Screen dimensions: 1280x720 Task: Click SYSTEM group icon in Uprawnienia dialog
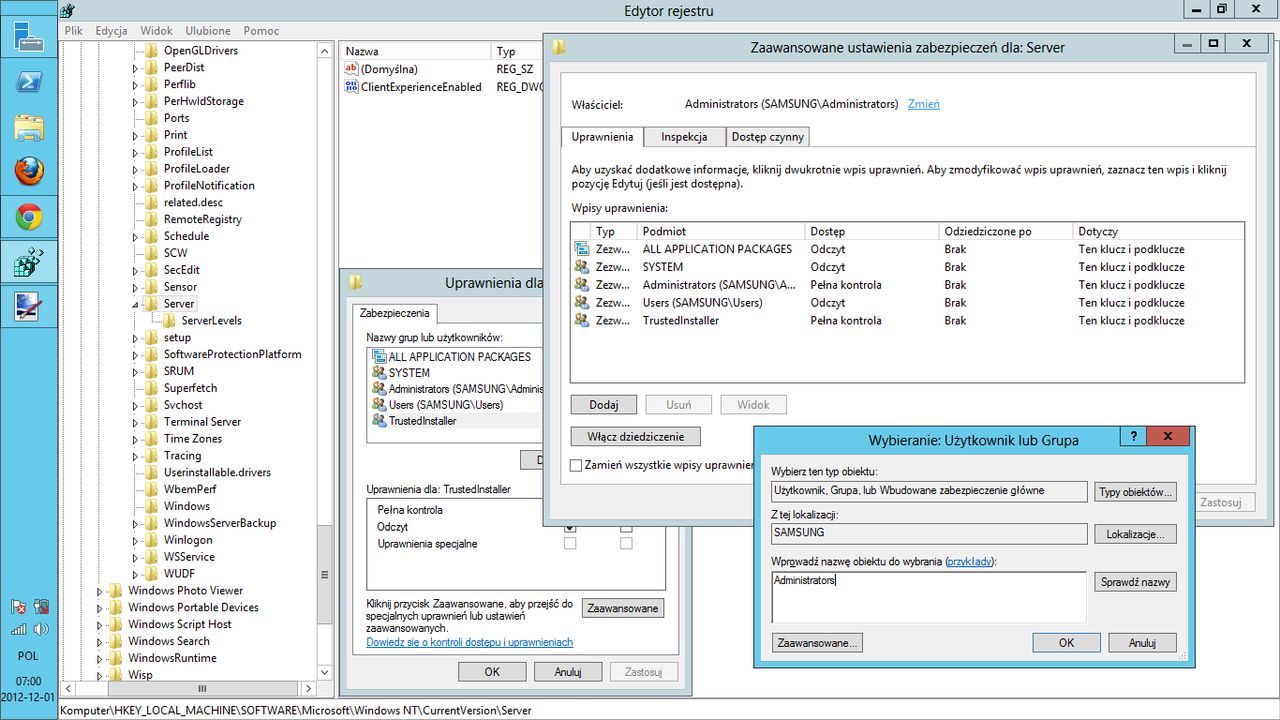coord(379,373)
